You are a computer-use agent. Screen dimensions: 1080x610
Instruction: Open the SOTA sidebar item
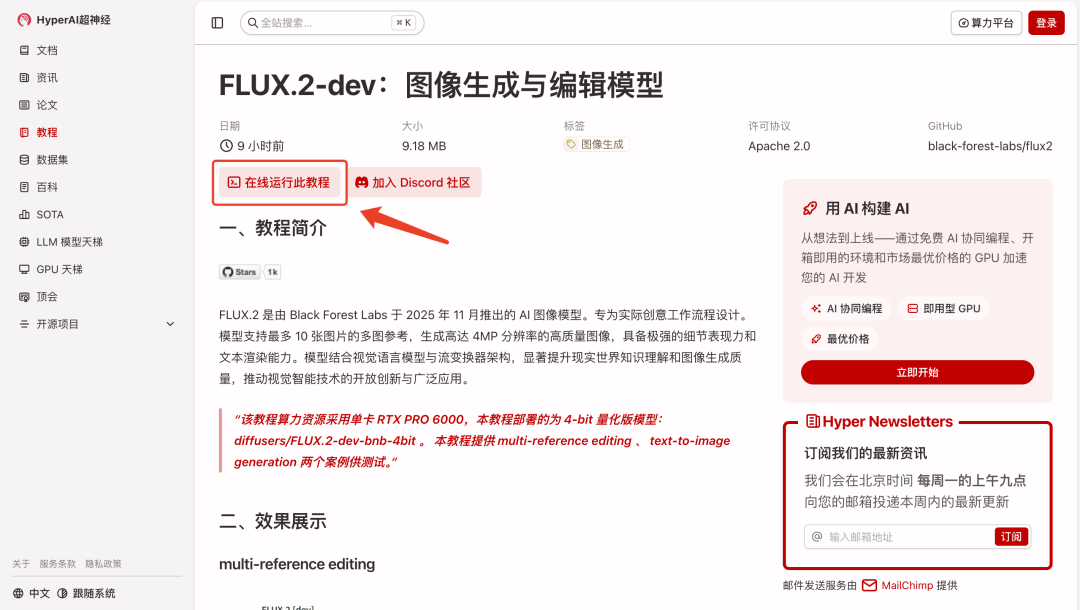pyautogui.click(x=49, y=214)
